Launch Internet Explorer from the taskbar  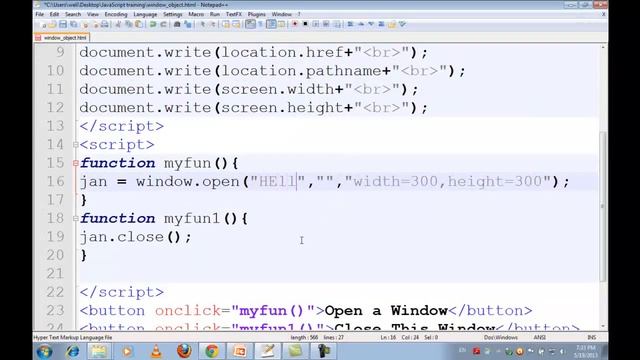click(x=73, y=351)
